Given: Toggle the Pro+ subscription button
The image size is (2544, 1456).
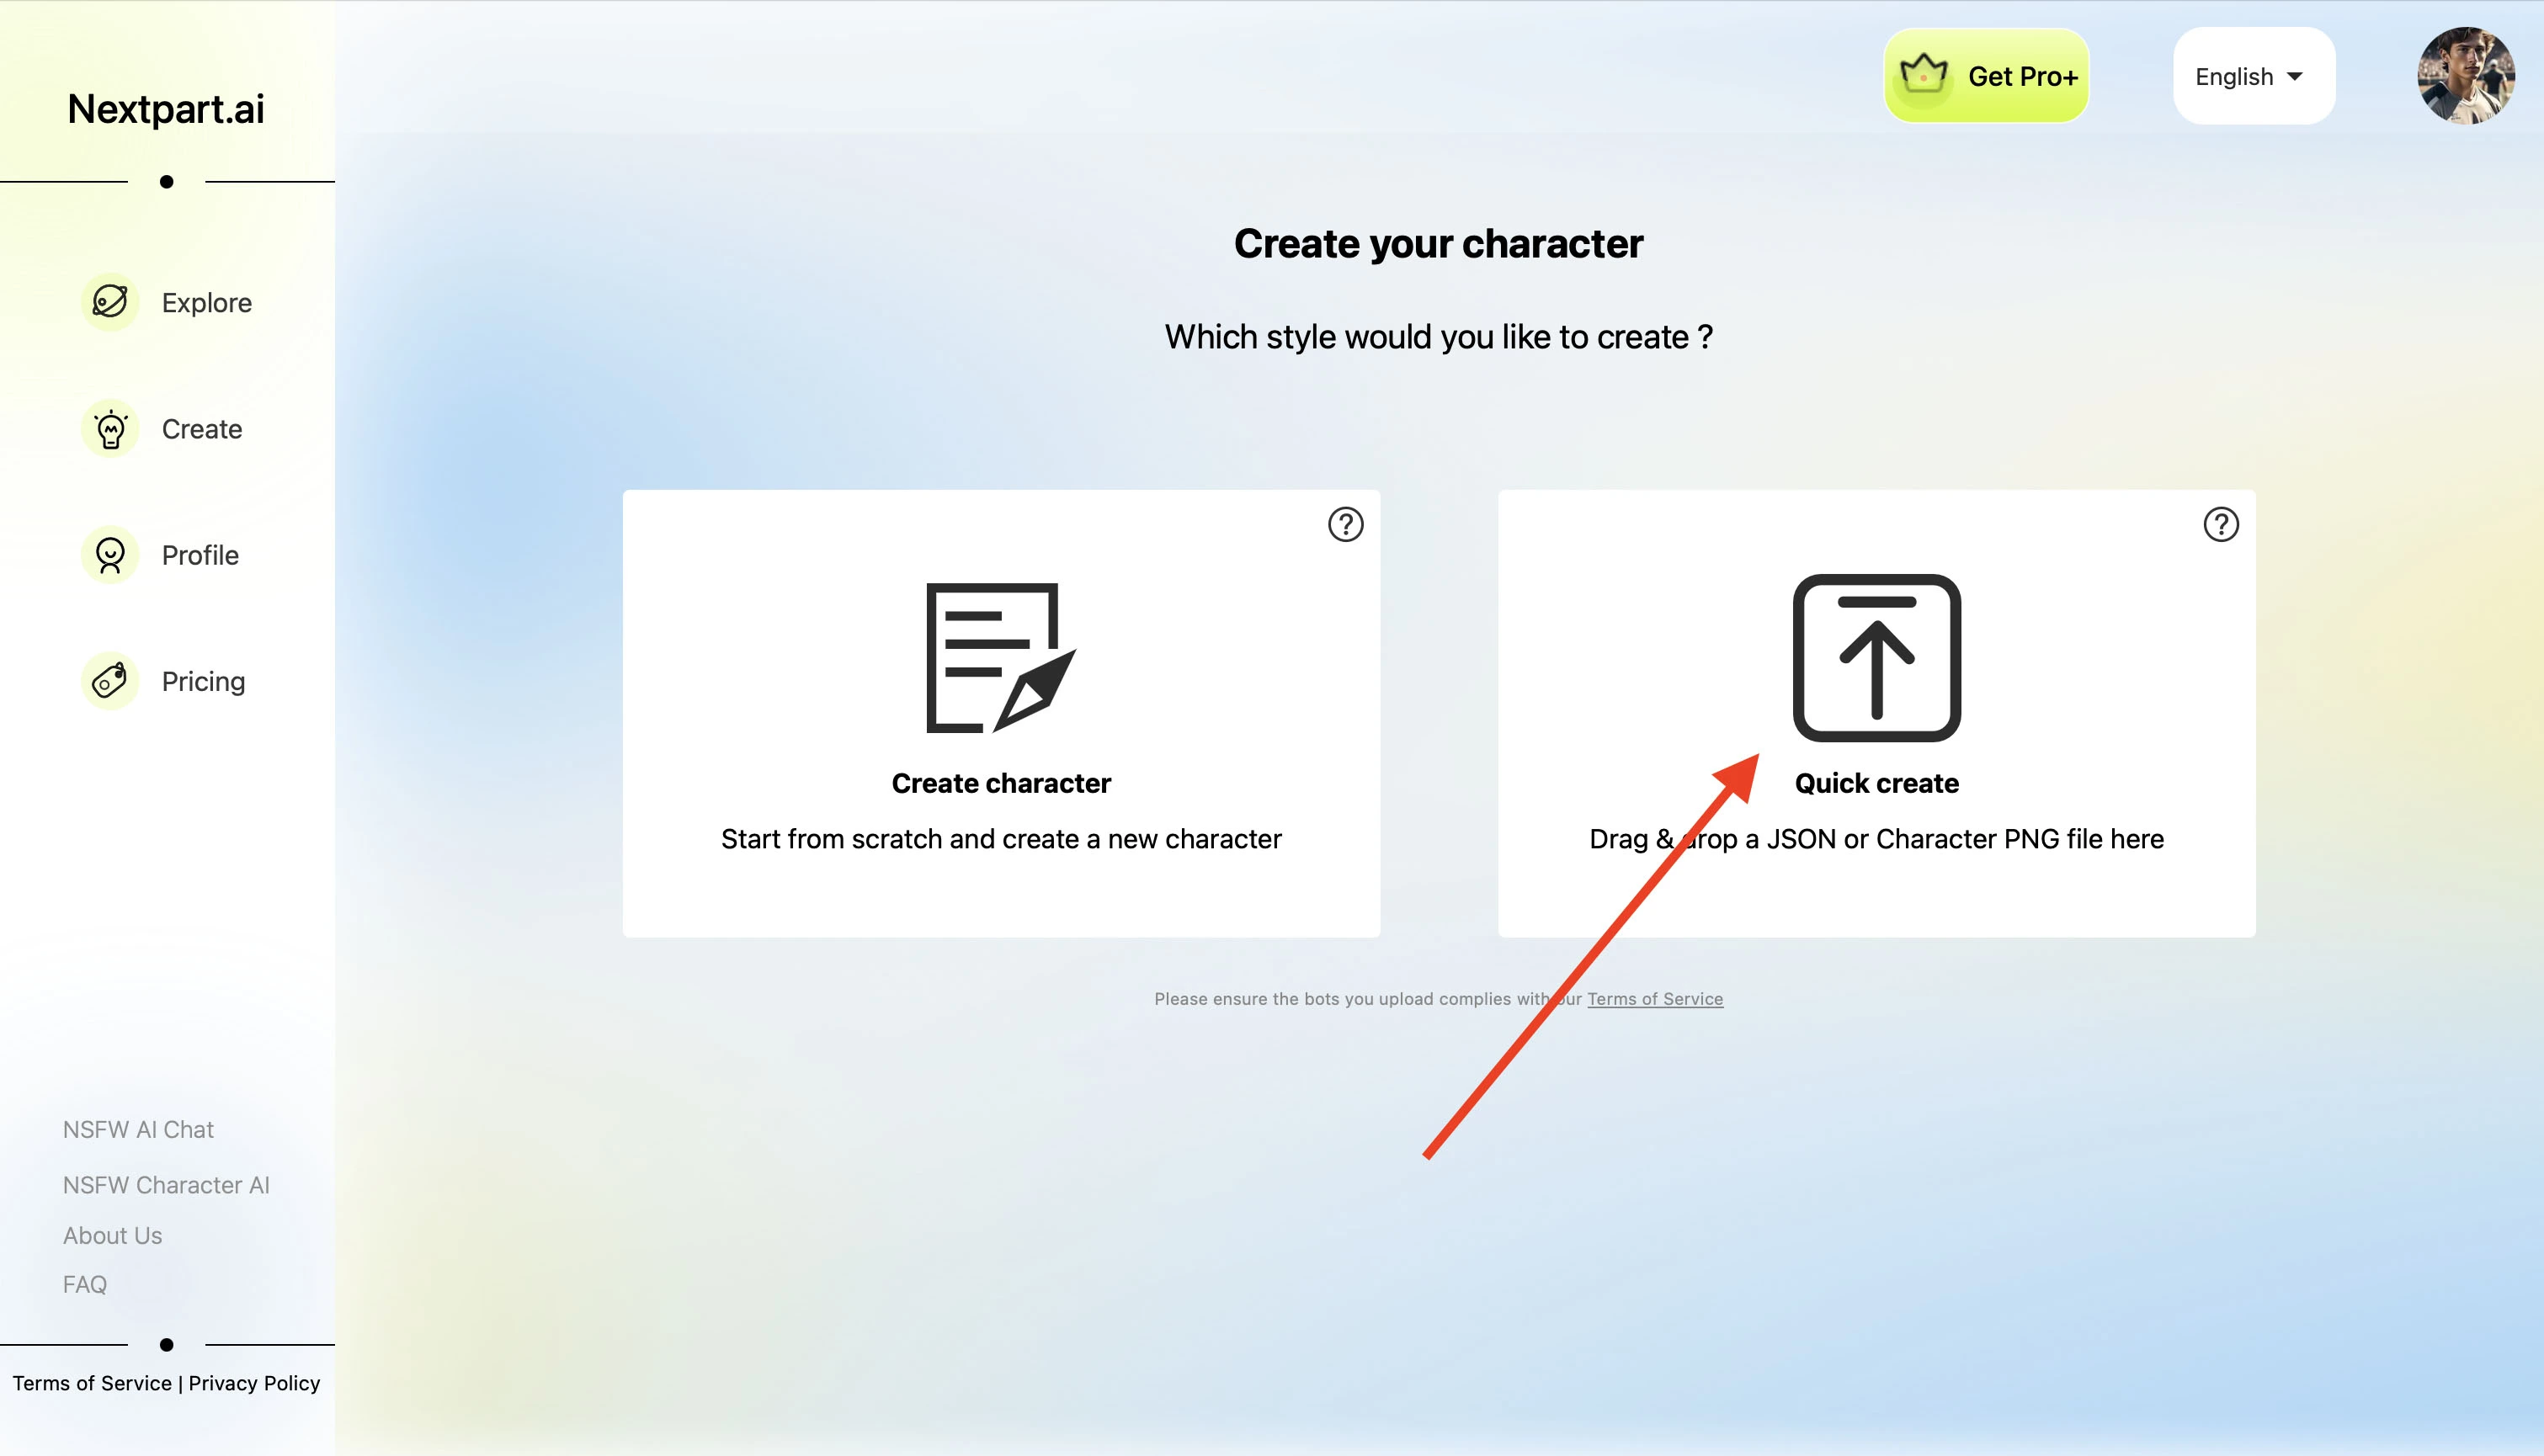Looking at the screenshot, I should click(1987, 77).
